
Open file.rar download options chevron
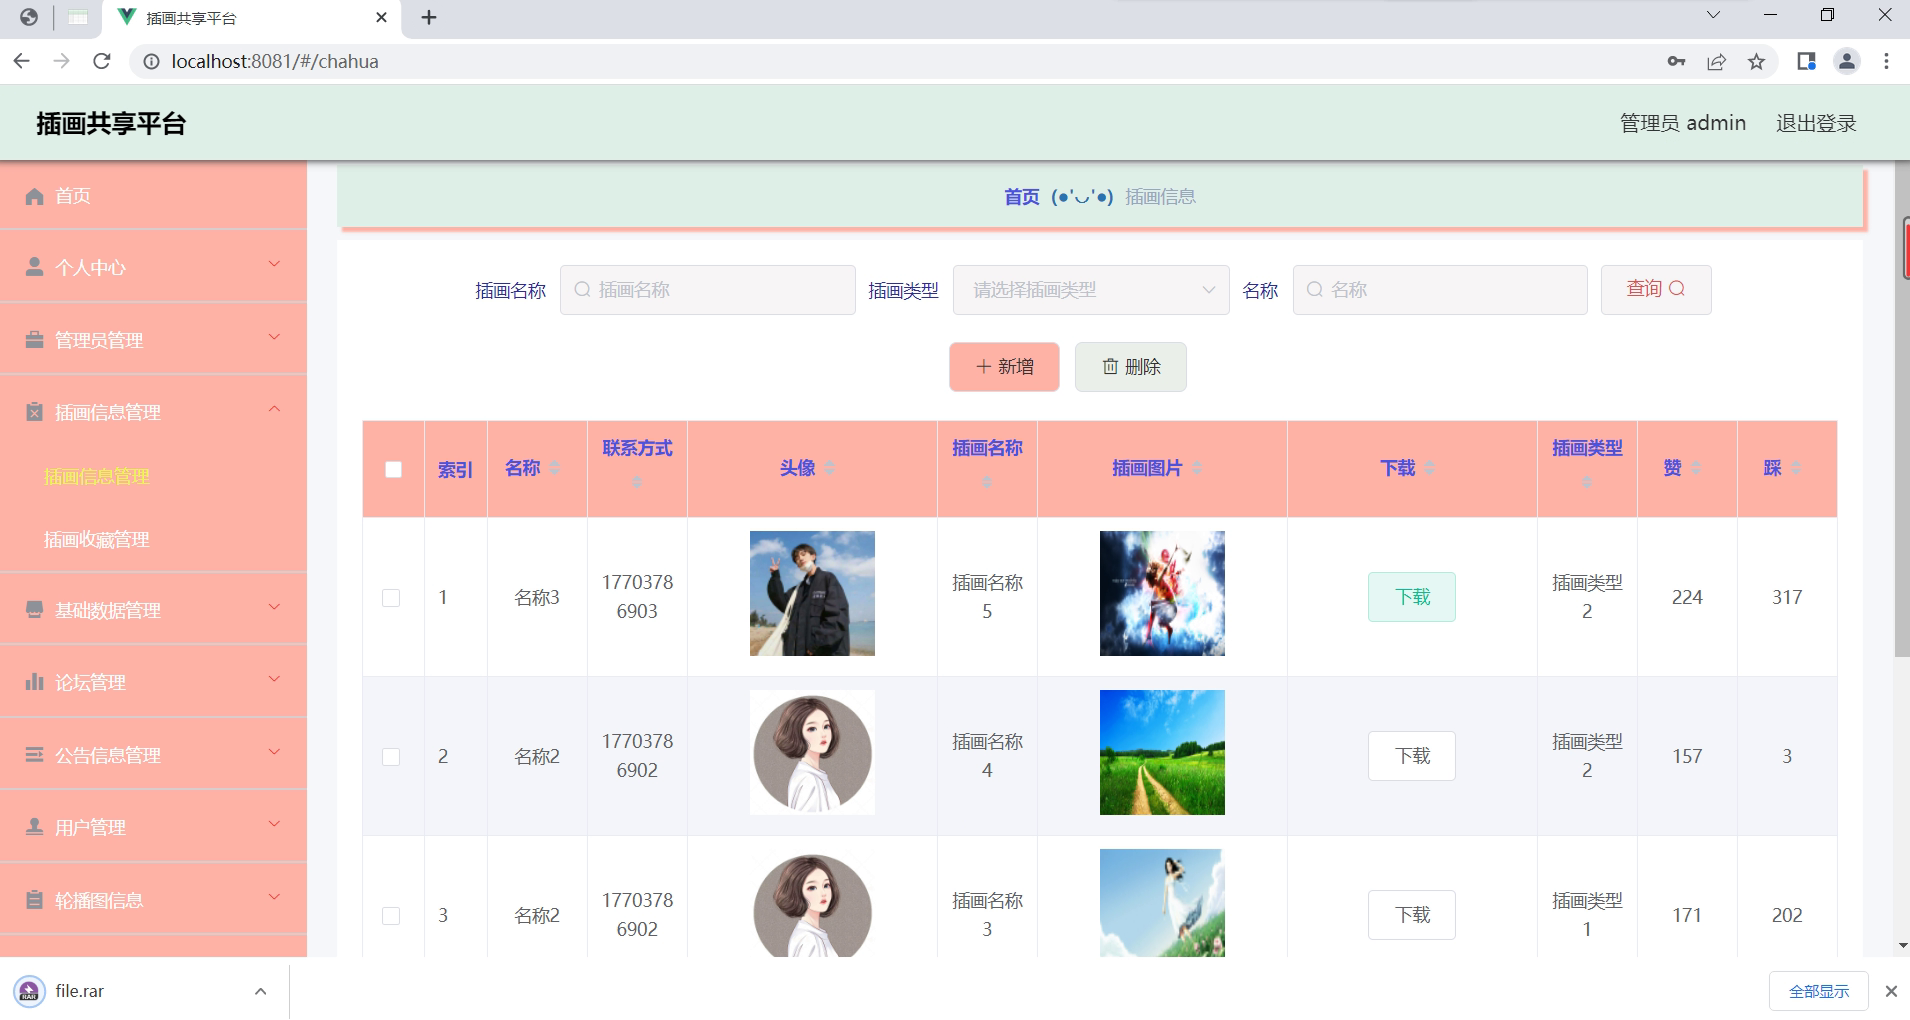pos(260,991)
